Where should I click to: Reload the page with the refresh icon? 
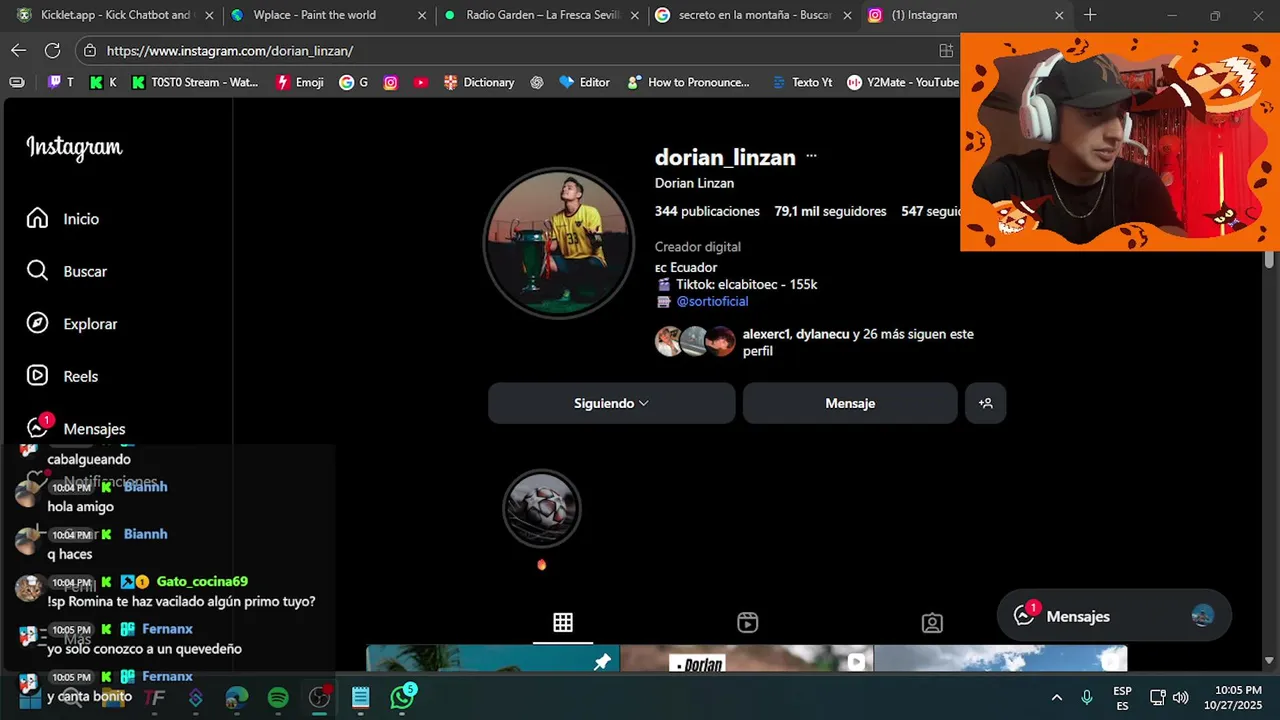coord(53,50)
